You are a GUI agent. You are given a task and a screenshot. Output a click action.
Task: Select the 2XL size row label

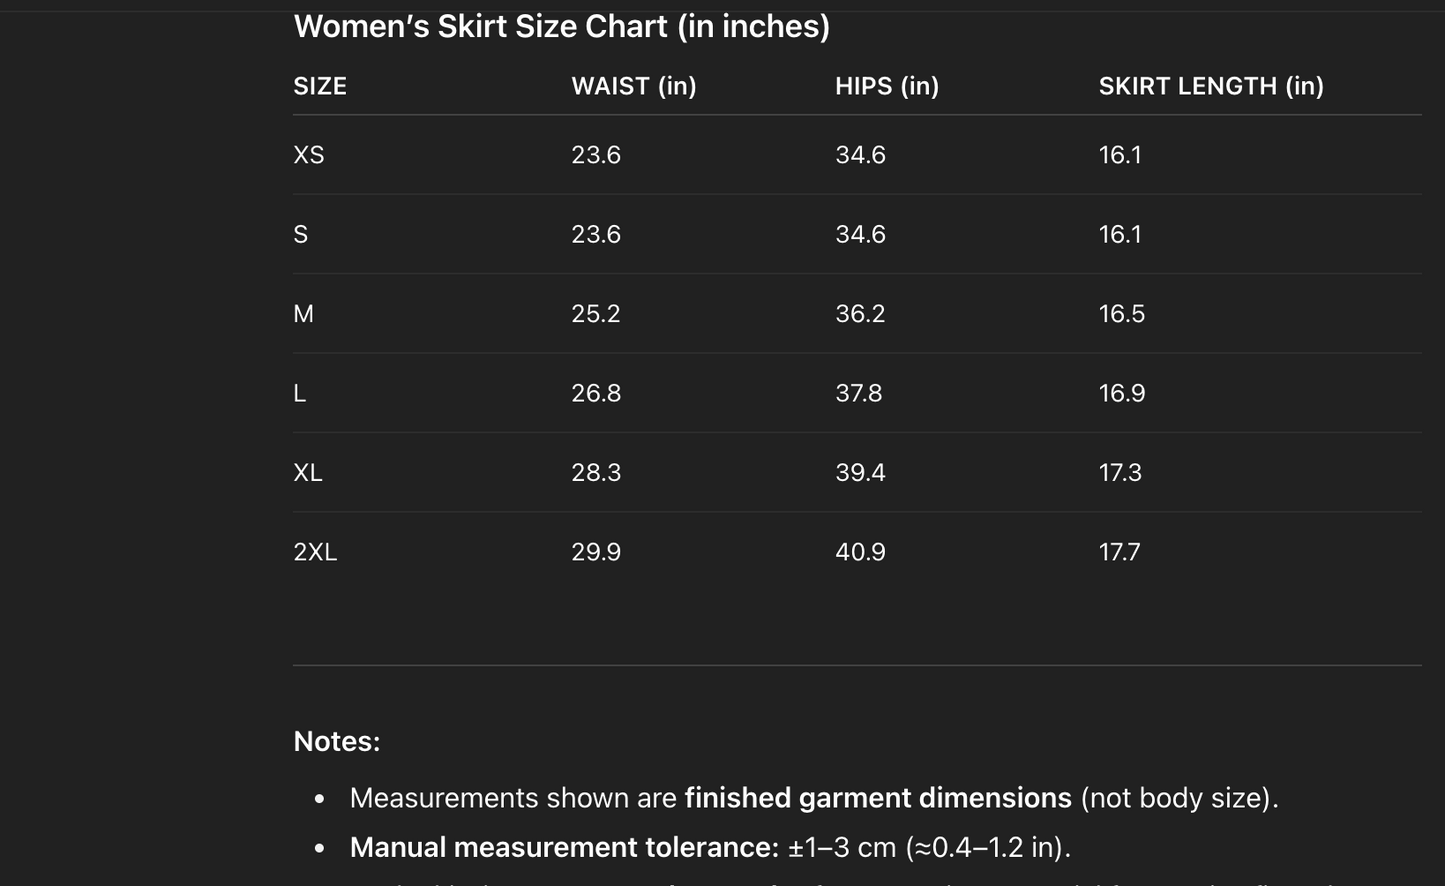tap(315, 552)
